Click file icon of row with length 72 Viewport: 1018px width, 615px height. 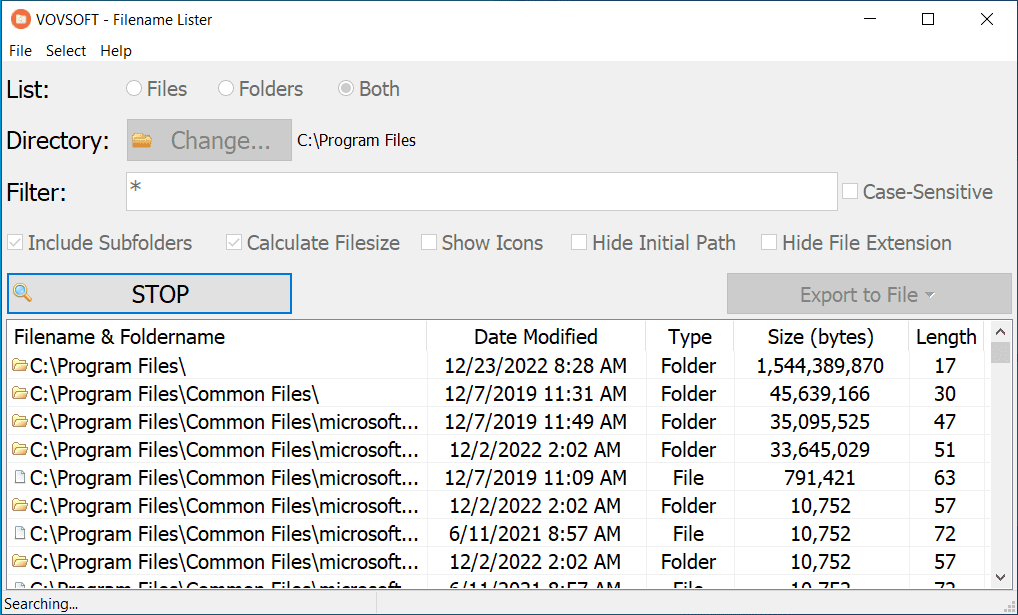[19, 534]
